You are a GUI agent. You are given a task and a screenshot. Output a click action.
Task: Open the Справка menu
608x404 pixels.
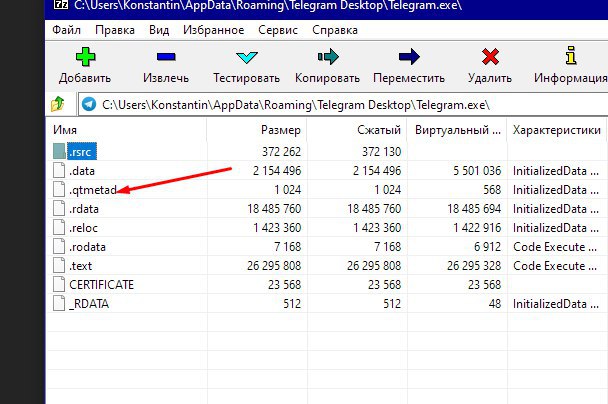tap(335, 30)
